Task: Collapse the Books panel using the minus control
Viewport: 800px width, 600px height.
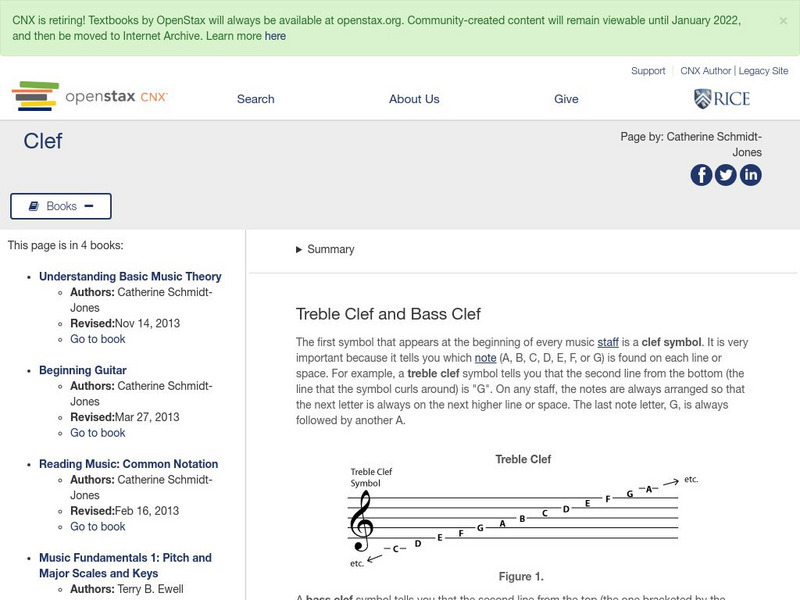Action: [91, 206]
